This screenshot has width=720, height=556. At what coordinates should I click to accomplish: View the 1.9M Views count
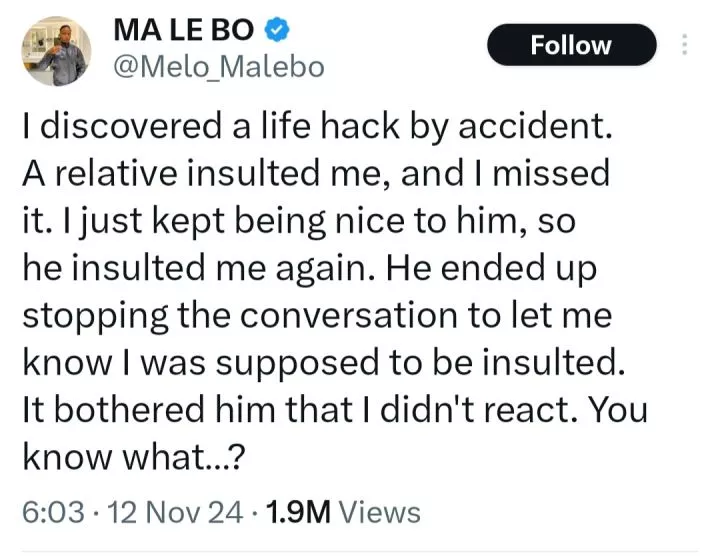click(299, 513)
